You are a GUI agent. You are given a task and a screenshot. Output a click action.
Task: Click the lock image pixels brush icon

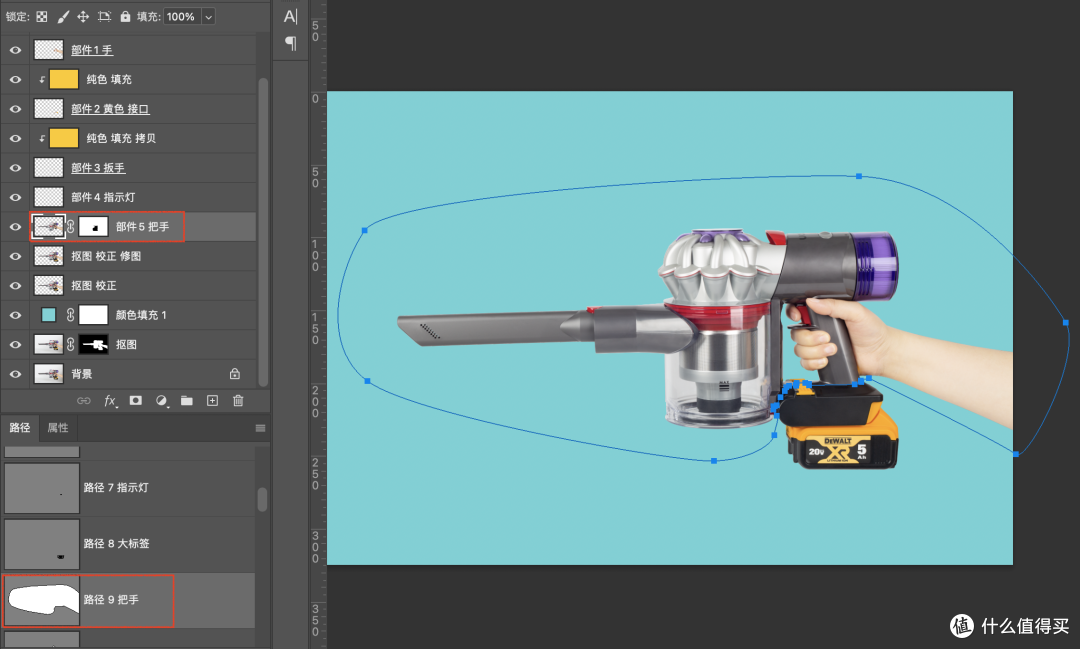pyautogui.click(x=63, y=17)
